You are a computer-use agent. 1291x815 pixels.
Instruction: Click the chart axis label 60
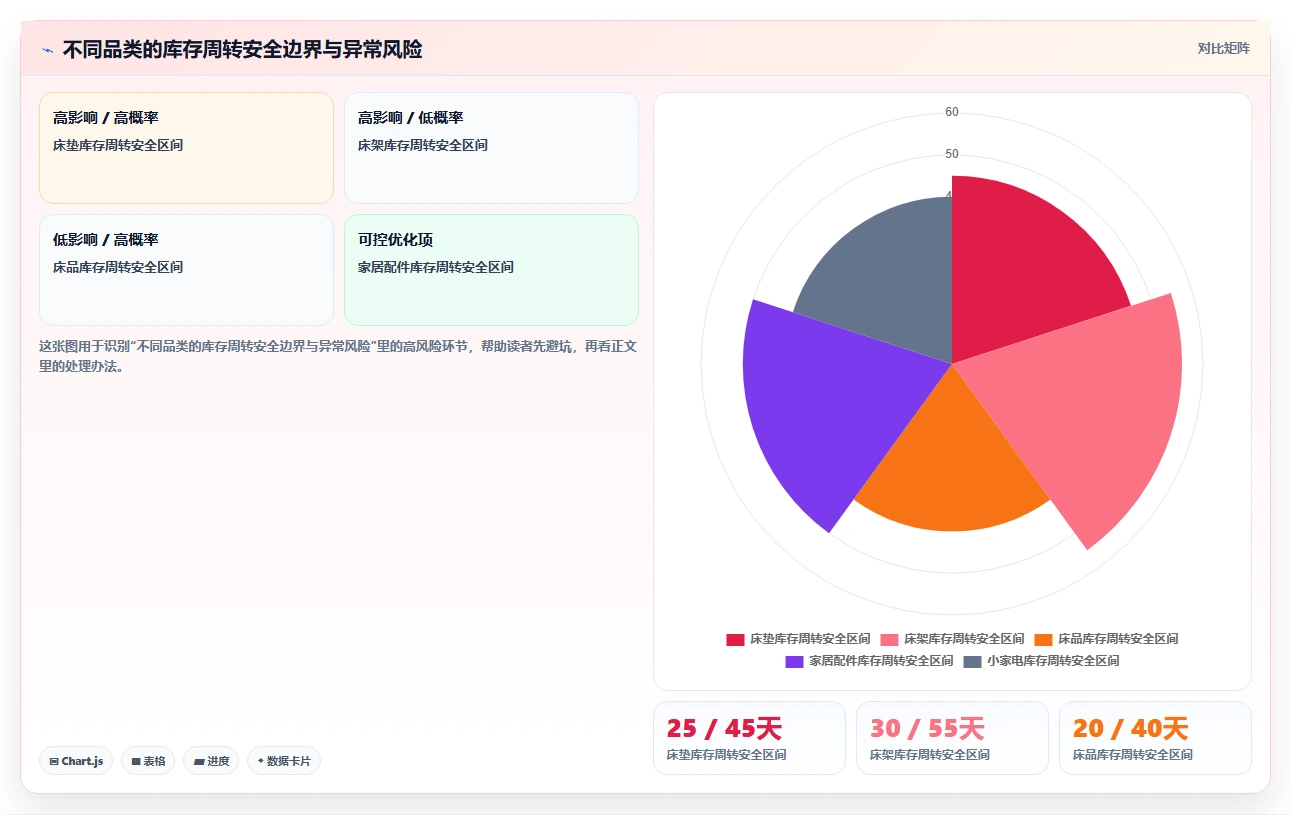click(952, 112)
